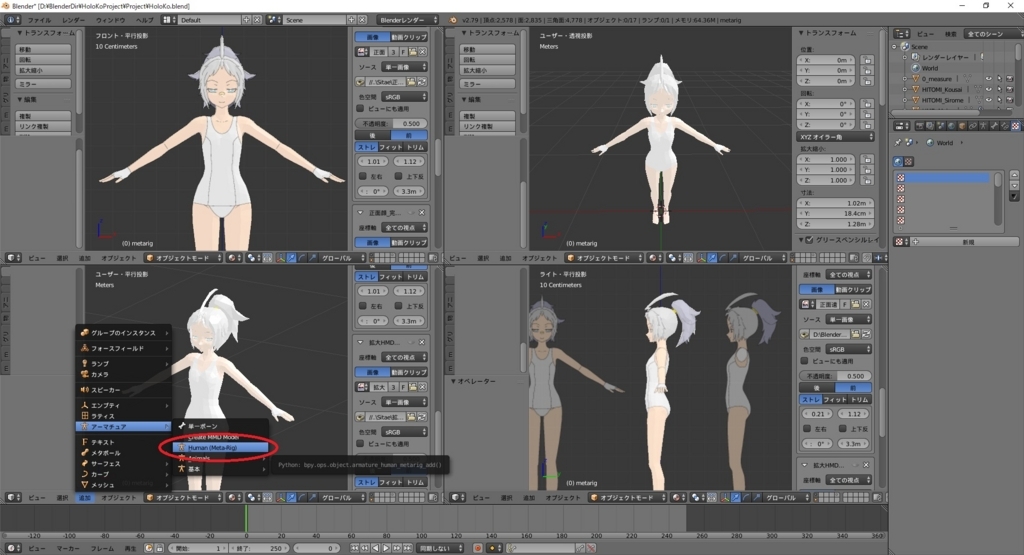Open the 色空間 sRGB dropdown in front view panel

pyautogui.click(x=405, y=97)
